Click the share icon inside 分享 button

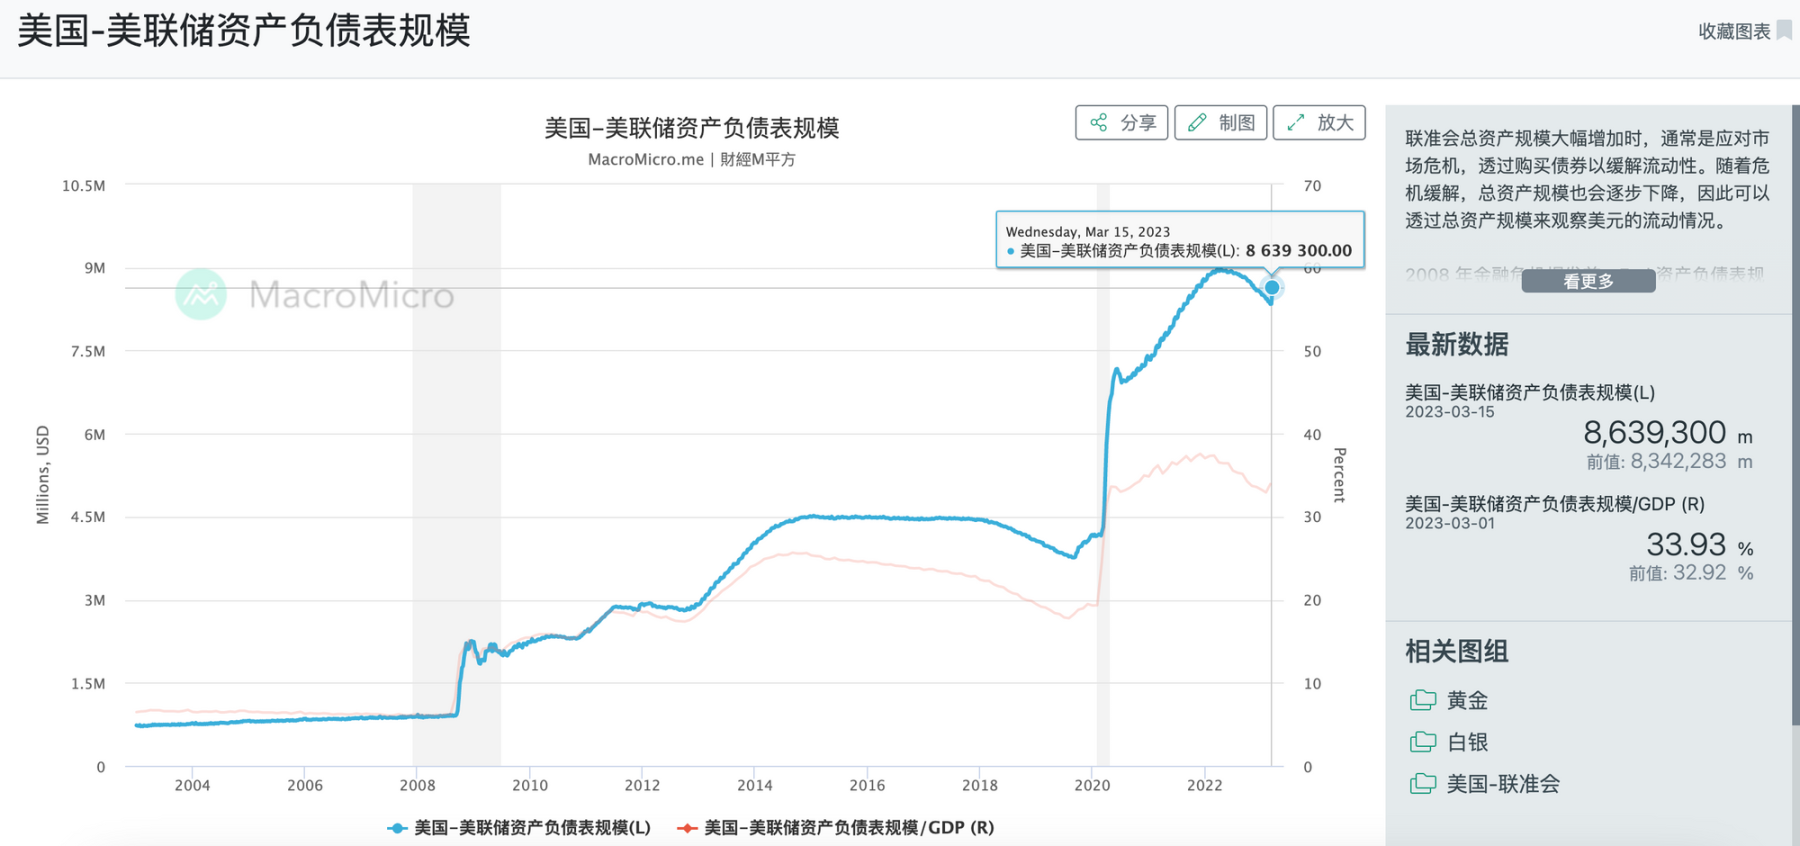tap(1099, 123)
